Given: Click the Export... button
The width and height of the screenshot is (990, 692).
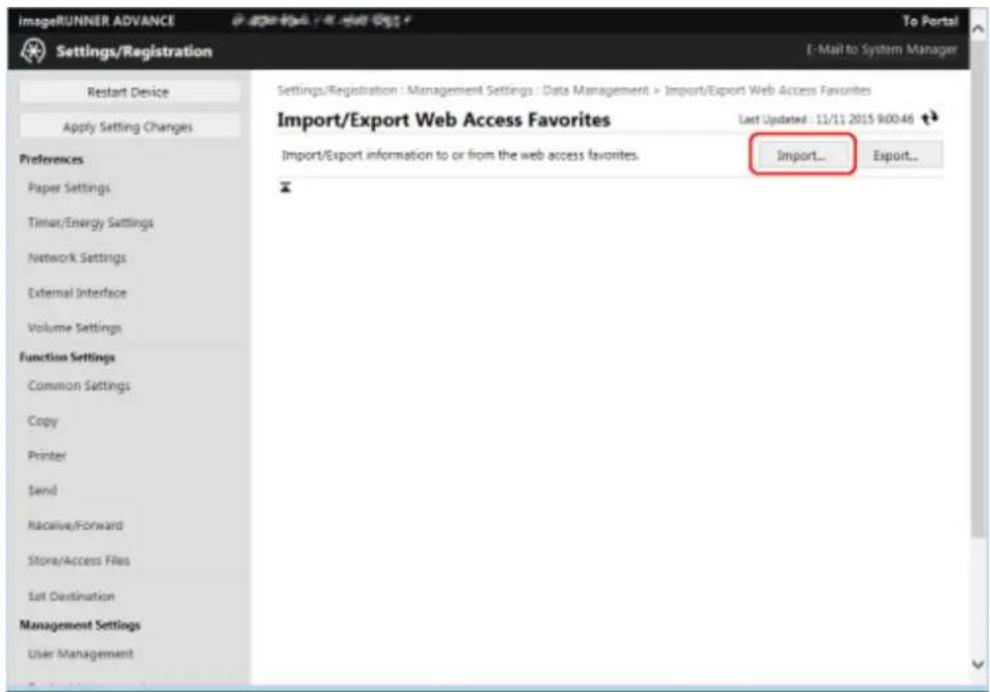Looking at the screenshot, I should (x=896, y=155).
